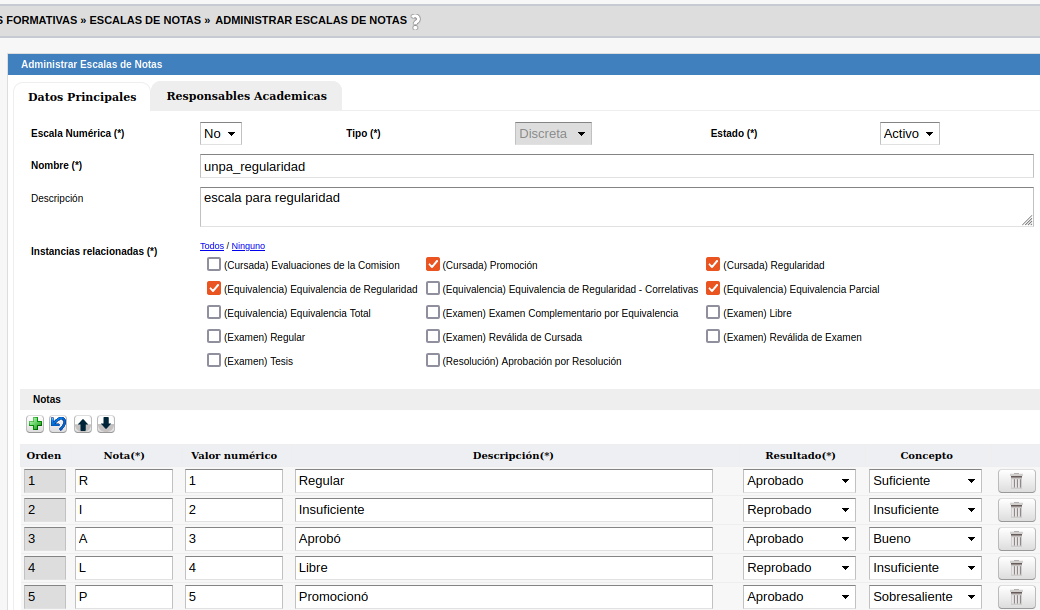Click Descripción field containing Aprobó
1040x610 pixels.
tap(504, 539)
